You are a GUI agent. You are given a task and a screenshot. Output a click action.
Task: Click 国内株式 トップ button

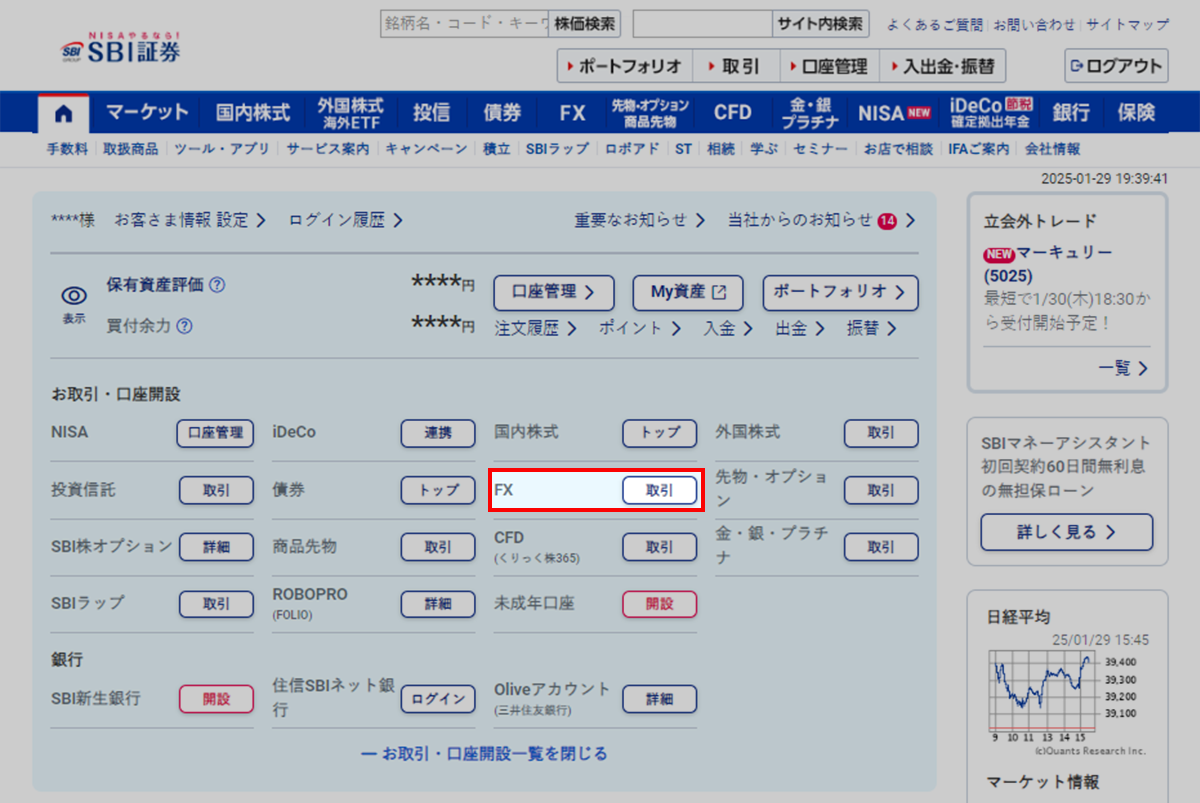pos(660,433)
